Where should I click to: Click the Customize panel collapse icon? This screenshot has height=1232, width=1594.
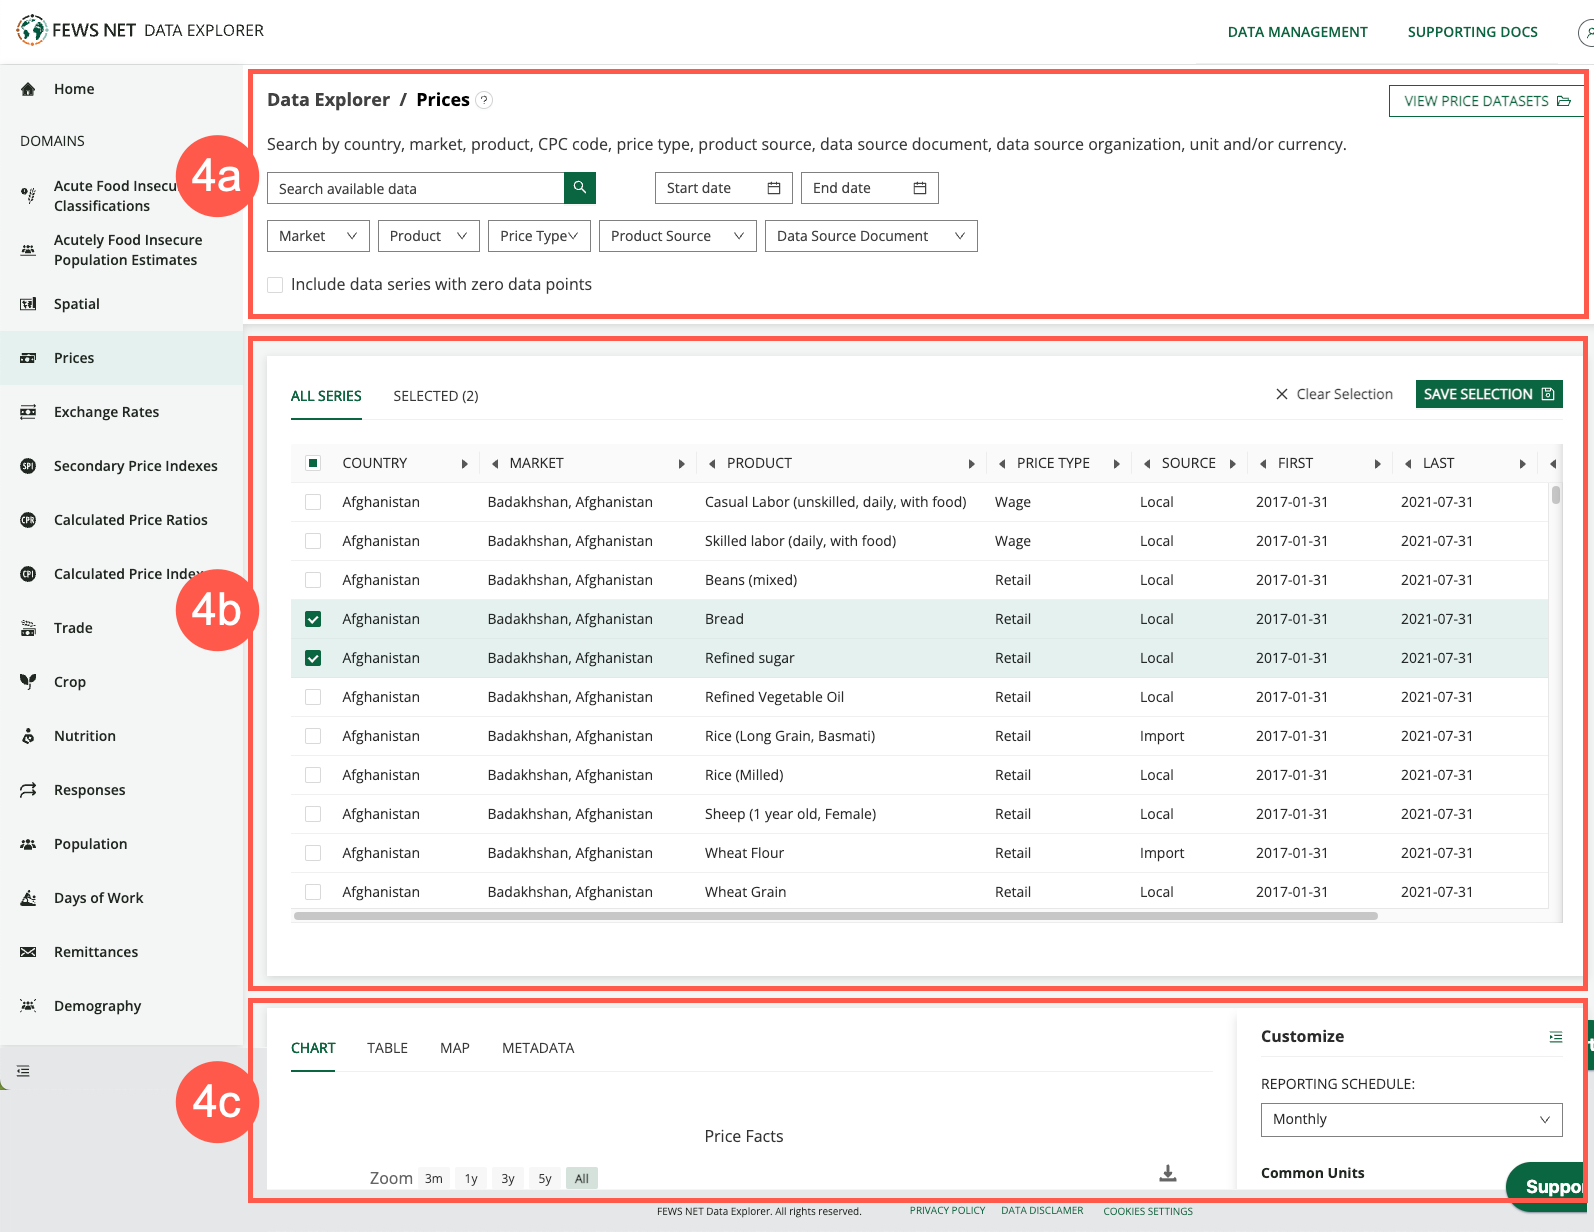point(1555,1037)
